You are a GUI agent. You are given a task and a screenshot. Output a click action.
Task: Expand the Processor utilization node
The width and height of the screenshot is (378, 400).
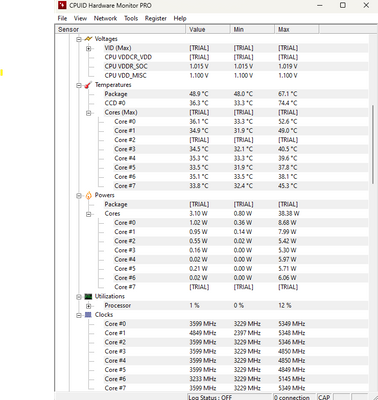click(x=89, y=306)
